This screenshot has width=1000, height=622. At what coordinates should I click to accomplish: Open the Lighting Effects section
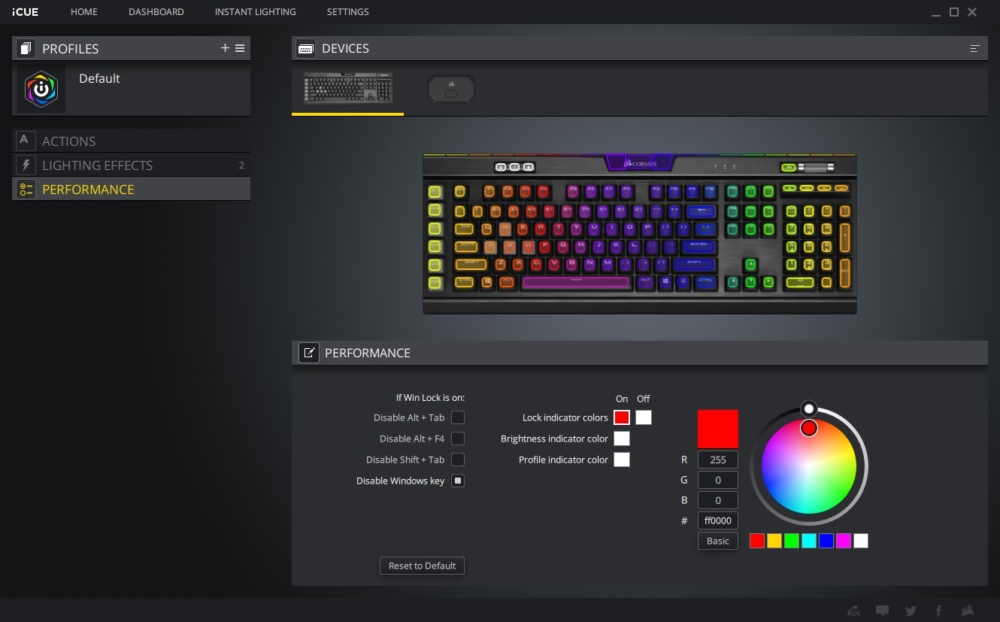pyautogui.click(x=131, y=165)
